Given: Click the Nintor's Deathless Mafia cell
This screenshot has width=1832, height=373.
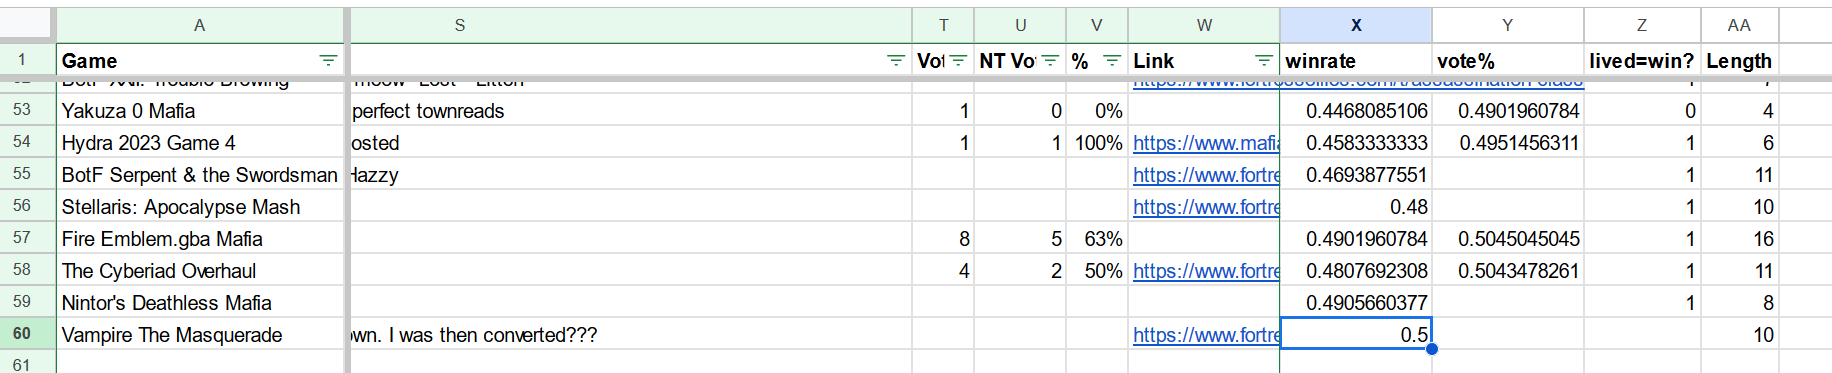Looking at the screenshot, I should coord(200,303).
